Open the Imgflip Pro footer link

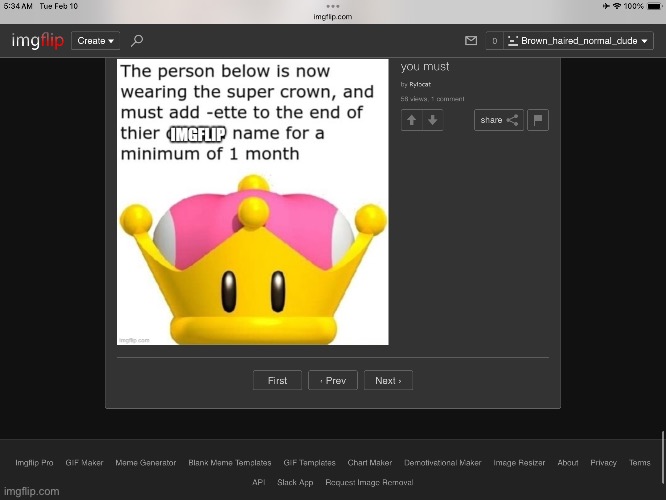point(34,463)
